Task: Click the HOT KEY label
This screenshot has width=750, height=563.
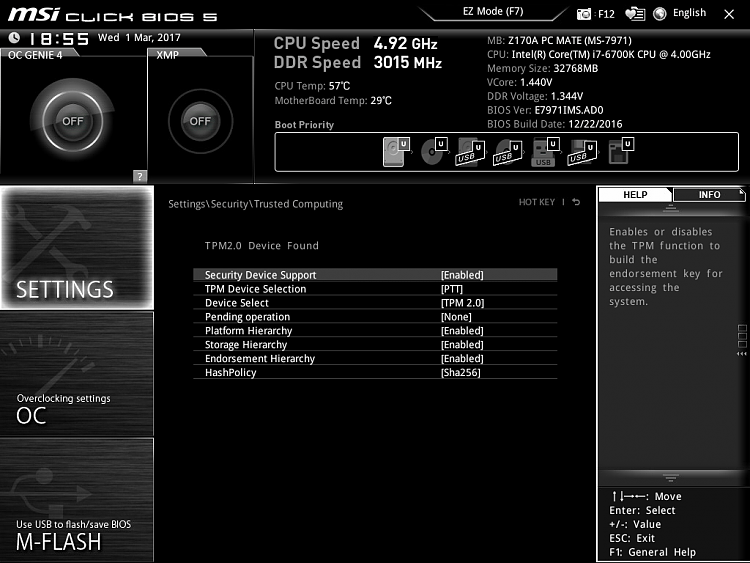Action: click(x=537, y=202)
